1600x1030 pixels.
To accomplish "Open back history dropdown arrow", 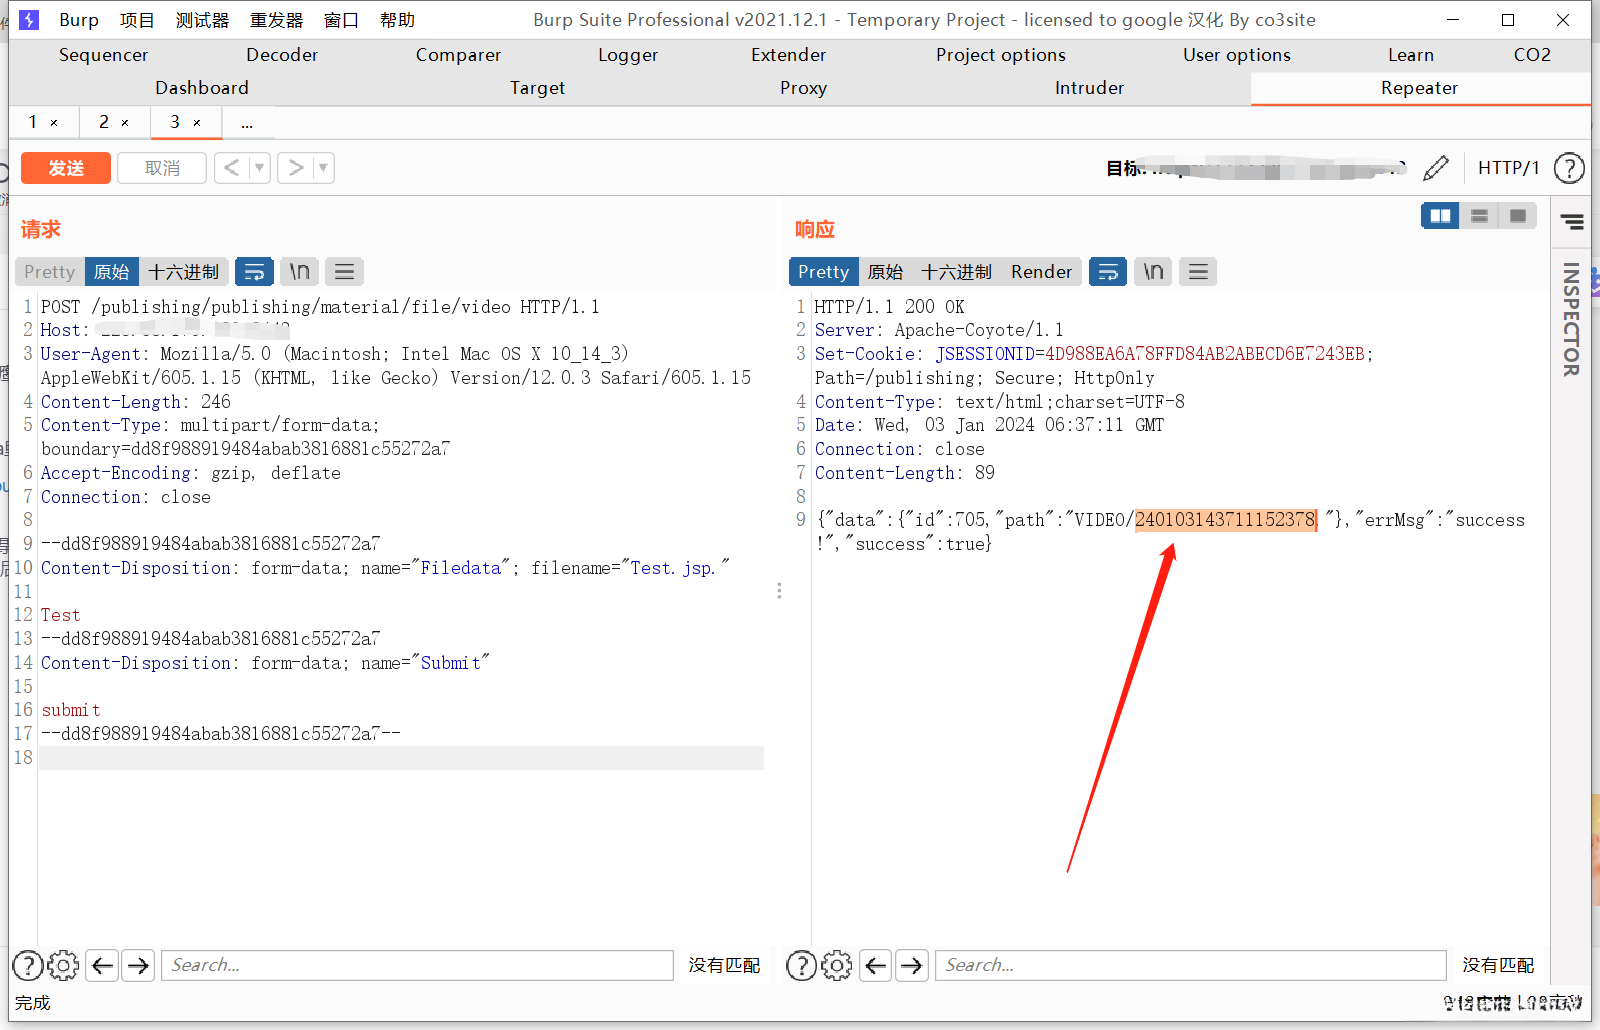I will (260, 168).
